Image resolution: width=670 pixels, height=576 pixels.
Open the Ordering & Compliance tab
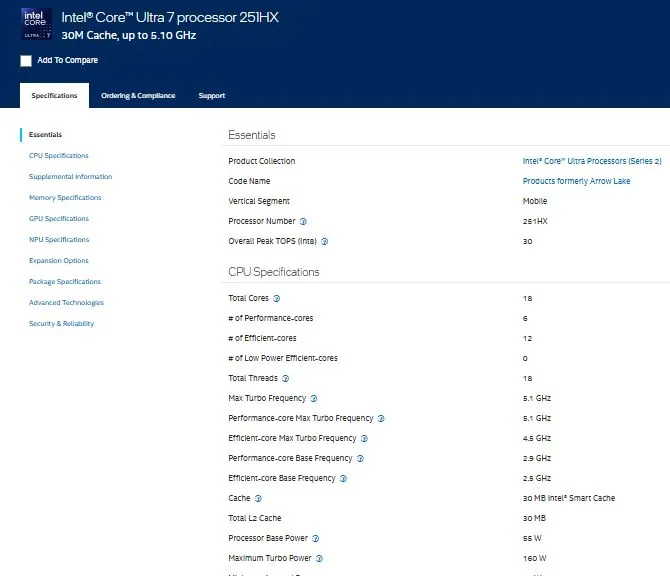coord(138,95)
